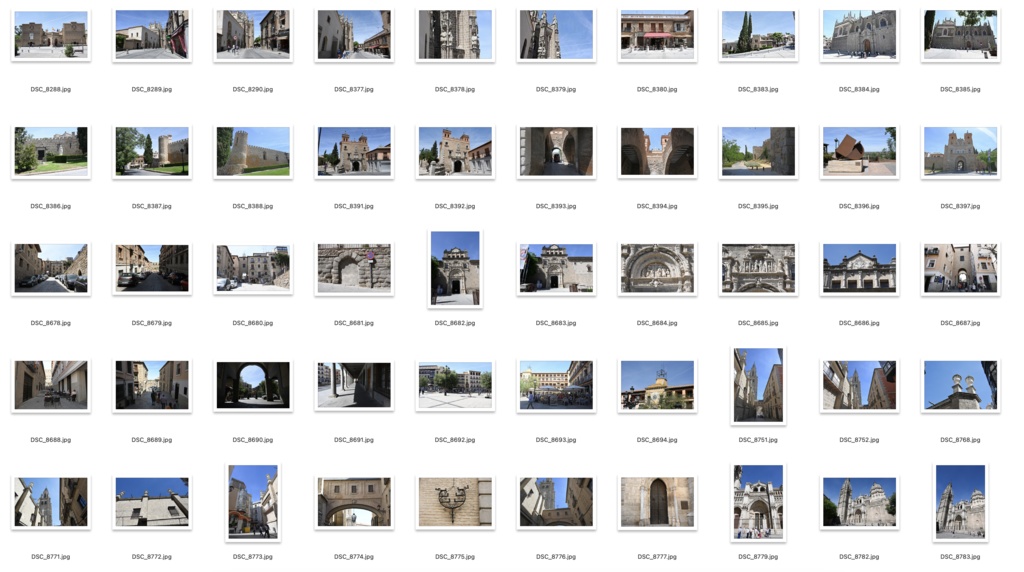Select the DSC_8383.jpg photo thumbnail
The width and height of the screenshot is (1024, 572).
coord(758,35)
